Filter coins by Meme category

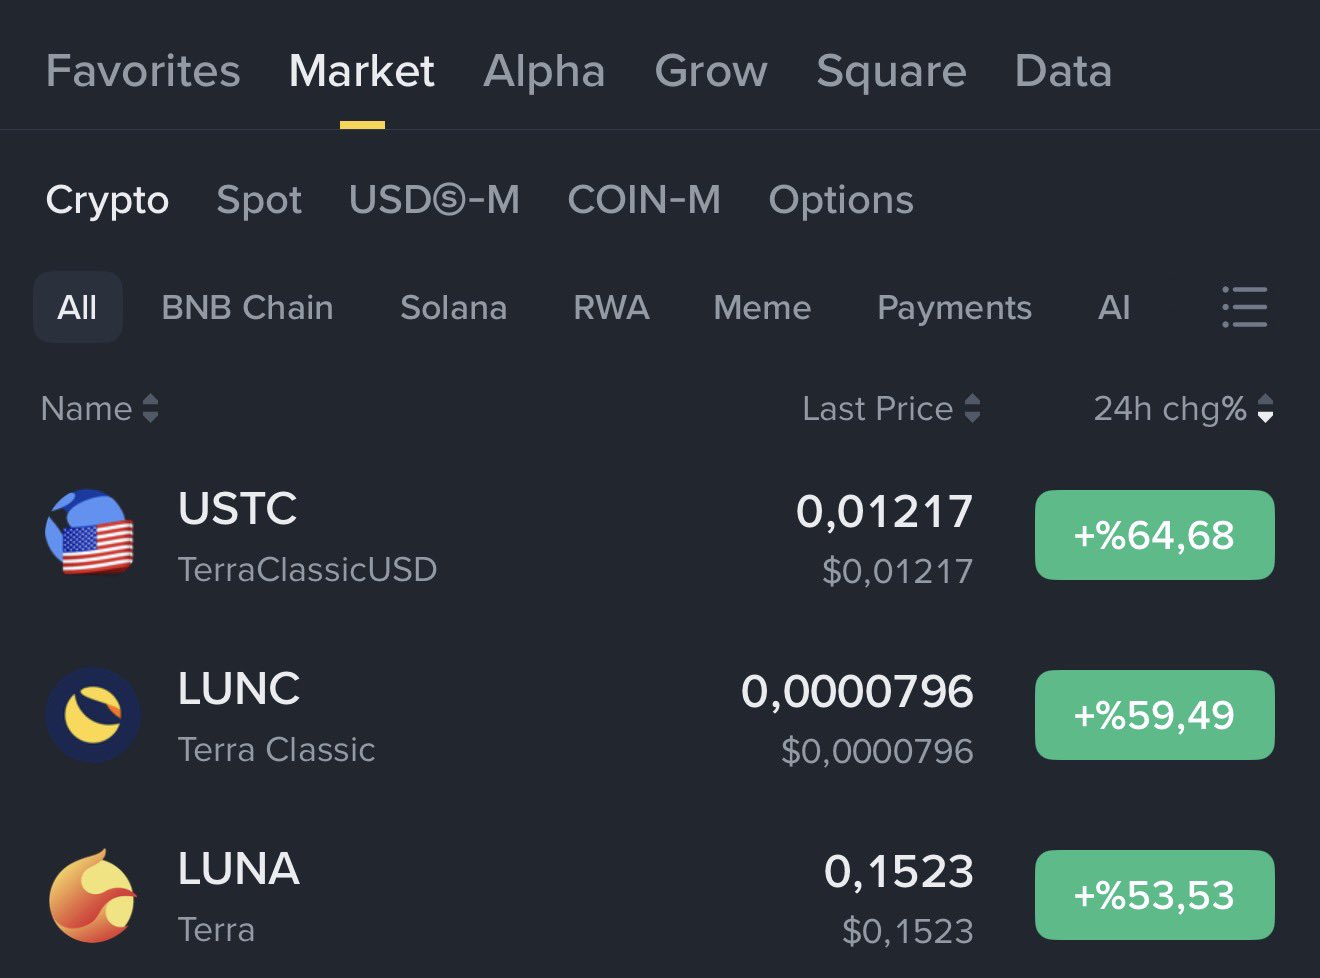pyautogui.click(x=762, y=307)
